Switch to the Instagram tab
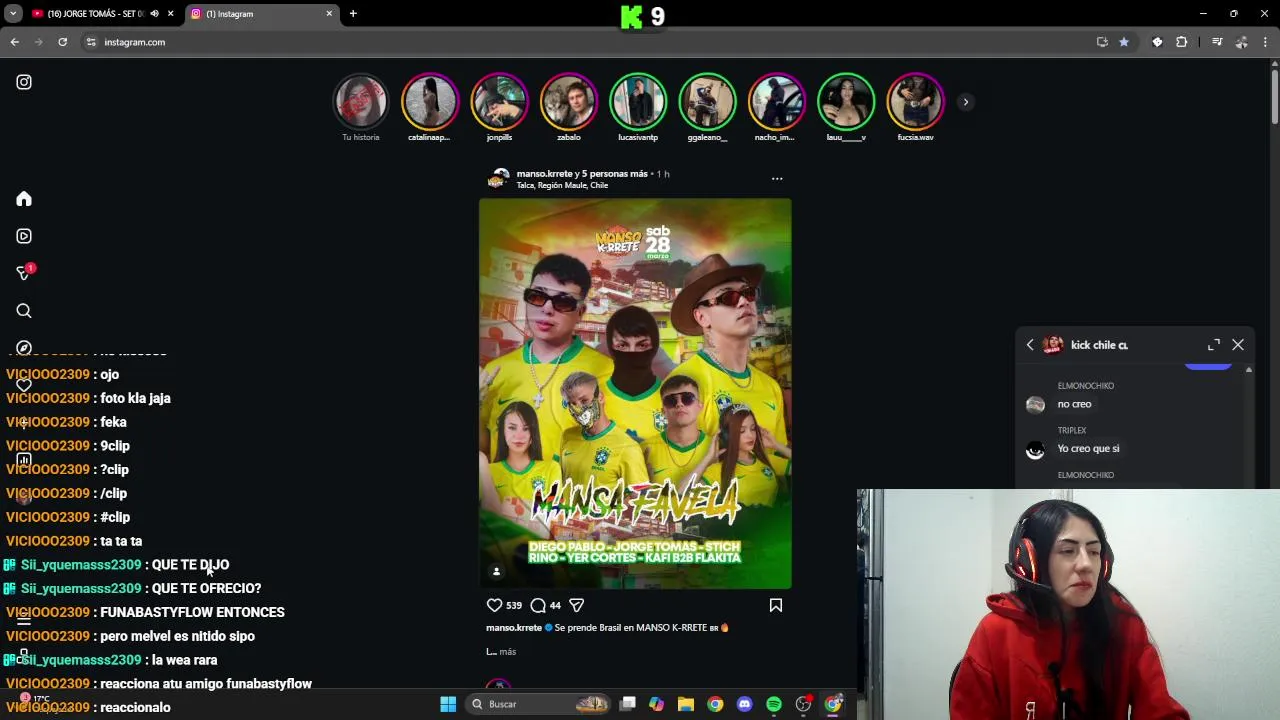Screen dimensions: 1280x720 (x=262, y=14)
